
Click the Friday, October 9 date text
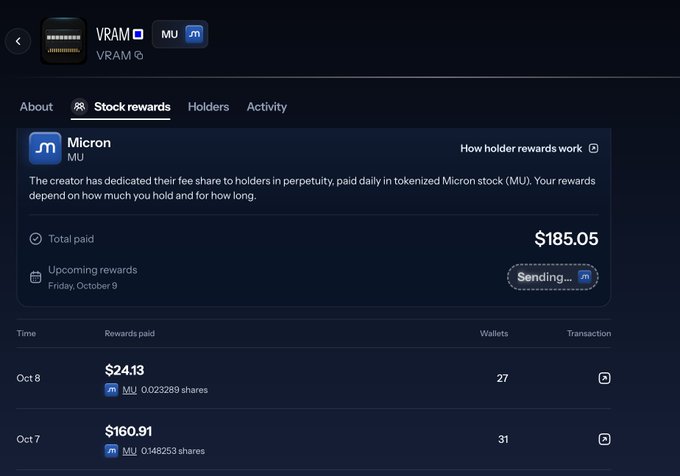coord(82,286)
